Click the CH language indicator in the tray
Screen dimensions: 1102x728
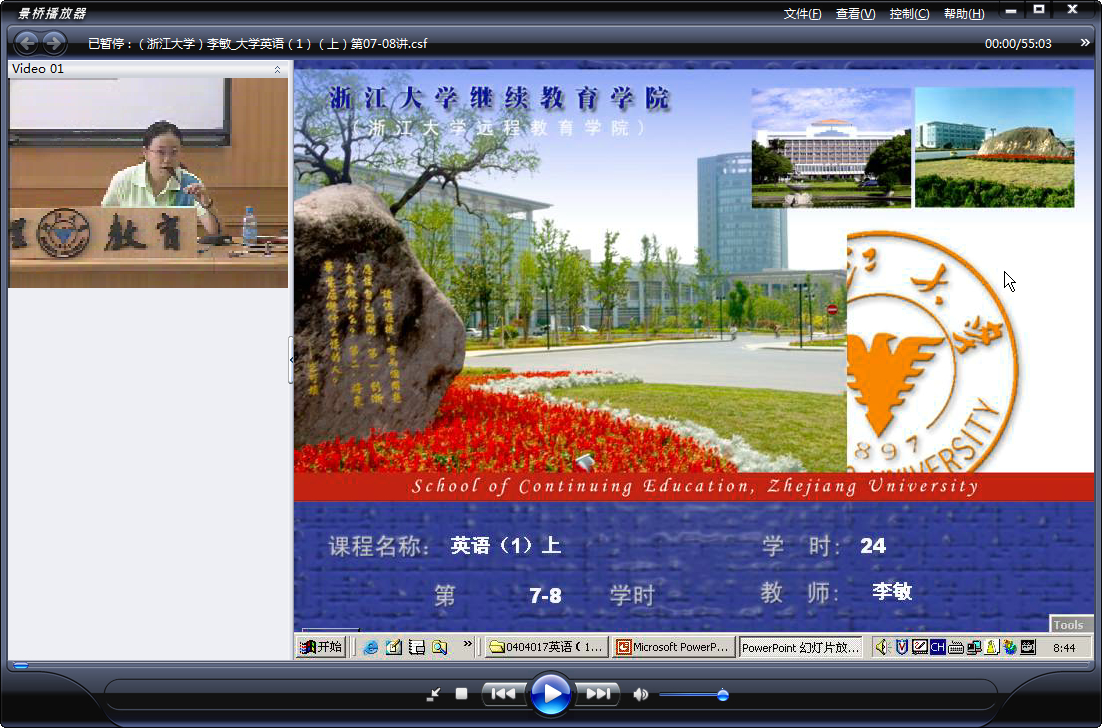(938, 647)
